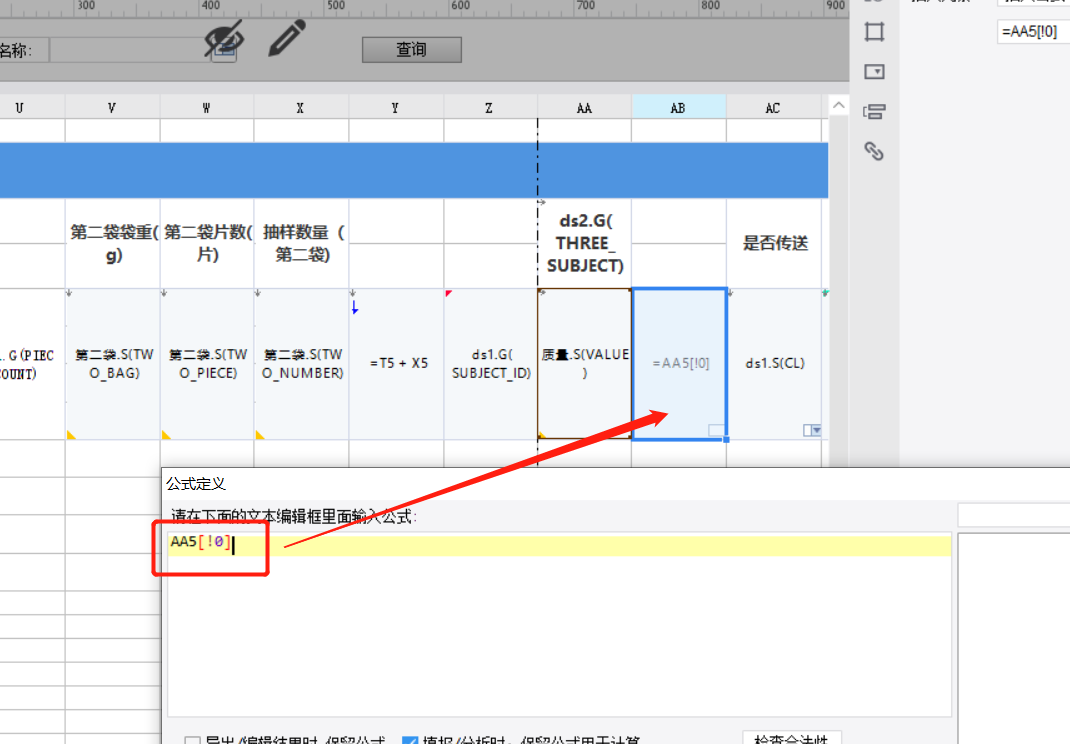Select the cell 第二袋.S(TWO_BAG)
The height and width of the screenshot is (744, 1070).
[x=113, y=364]
